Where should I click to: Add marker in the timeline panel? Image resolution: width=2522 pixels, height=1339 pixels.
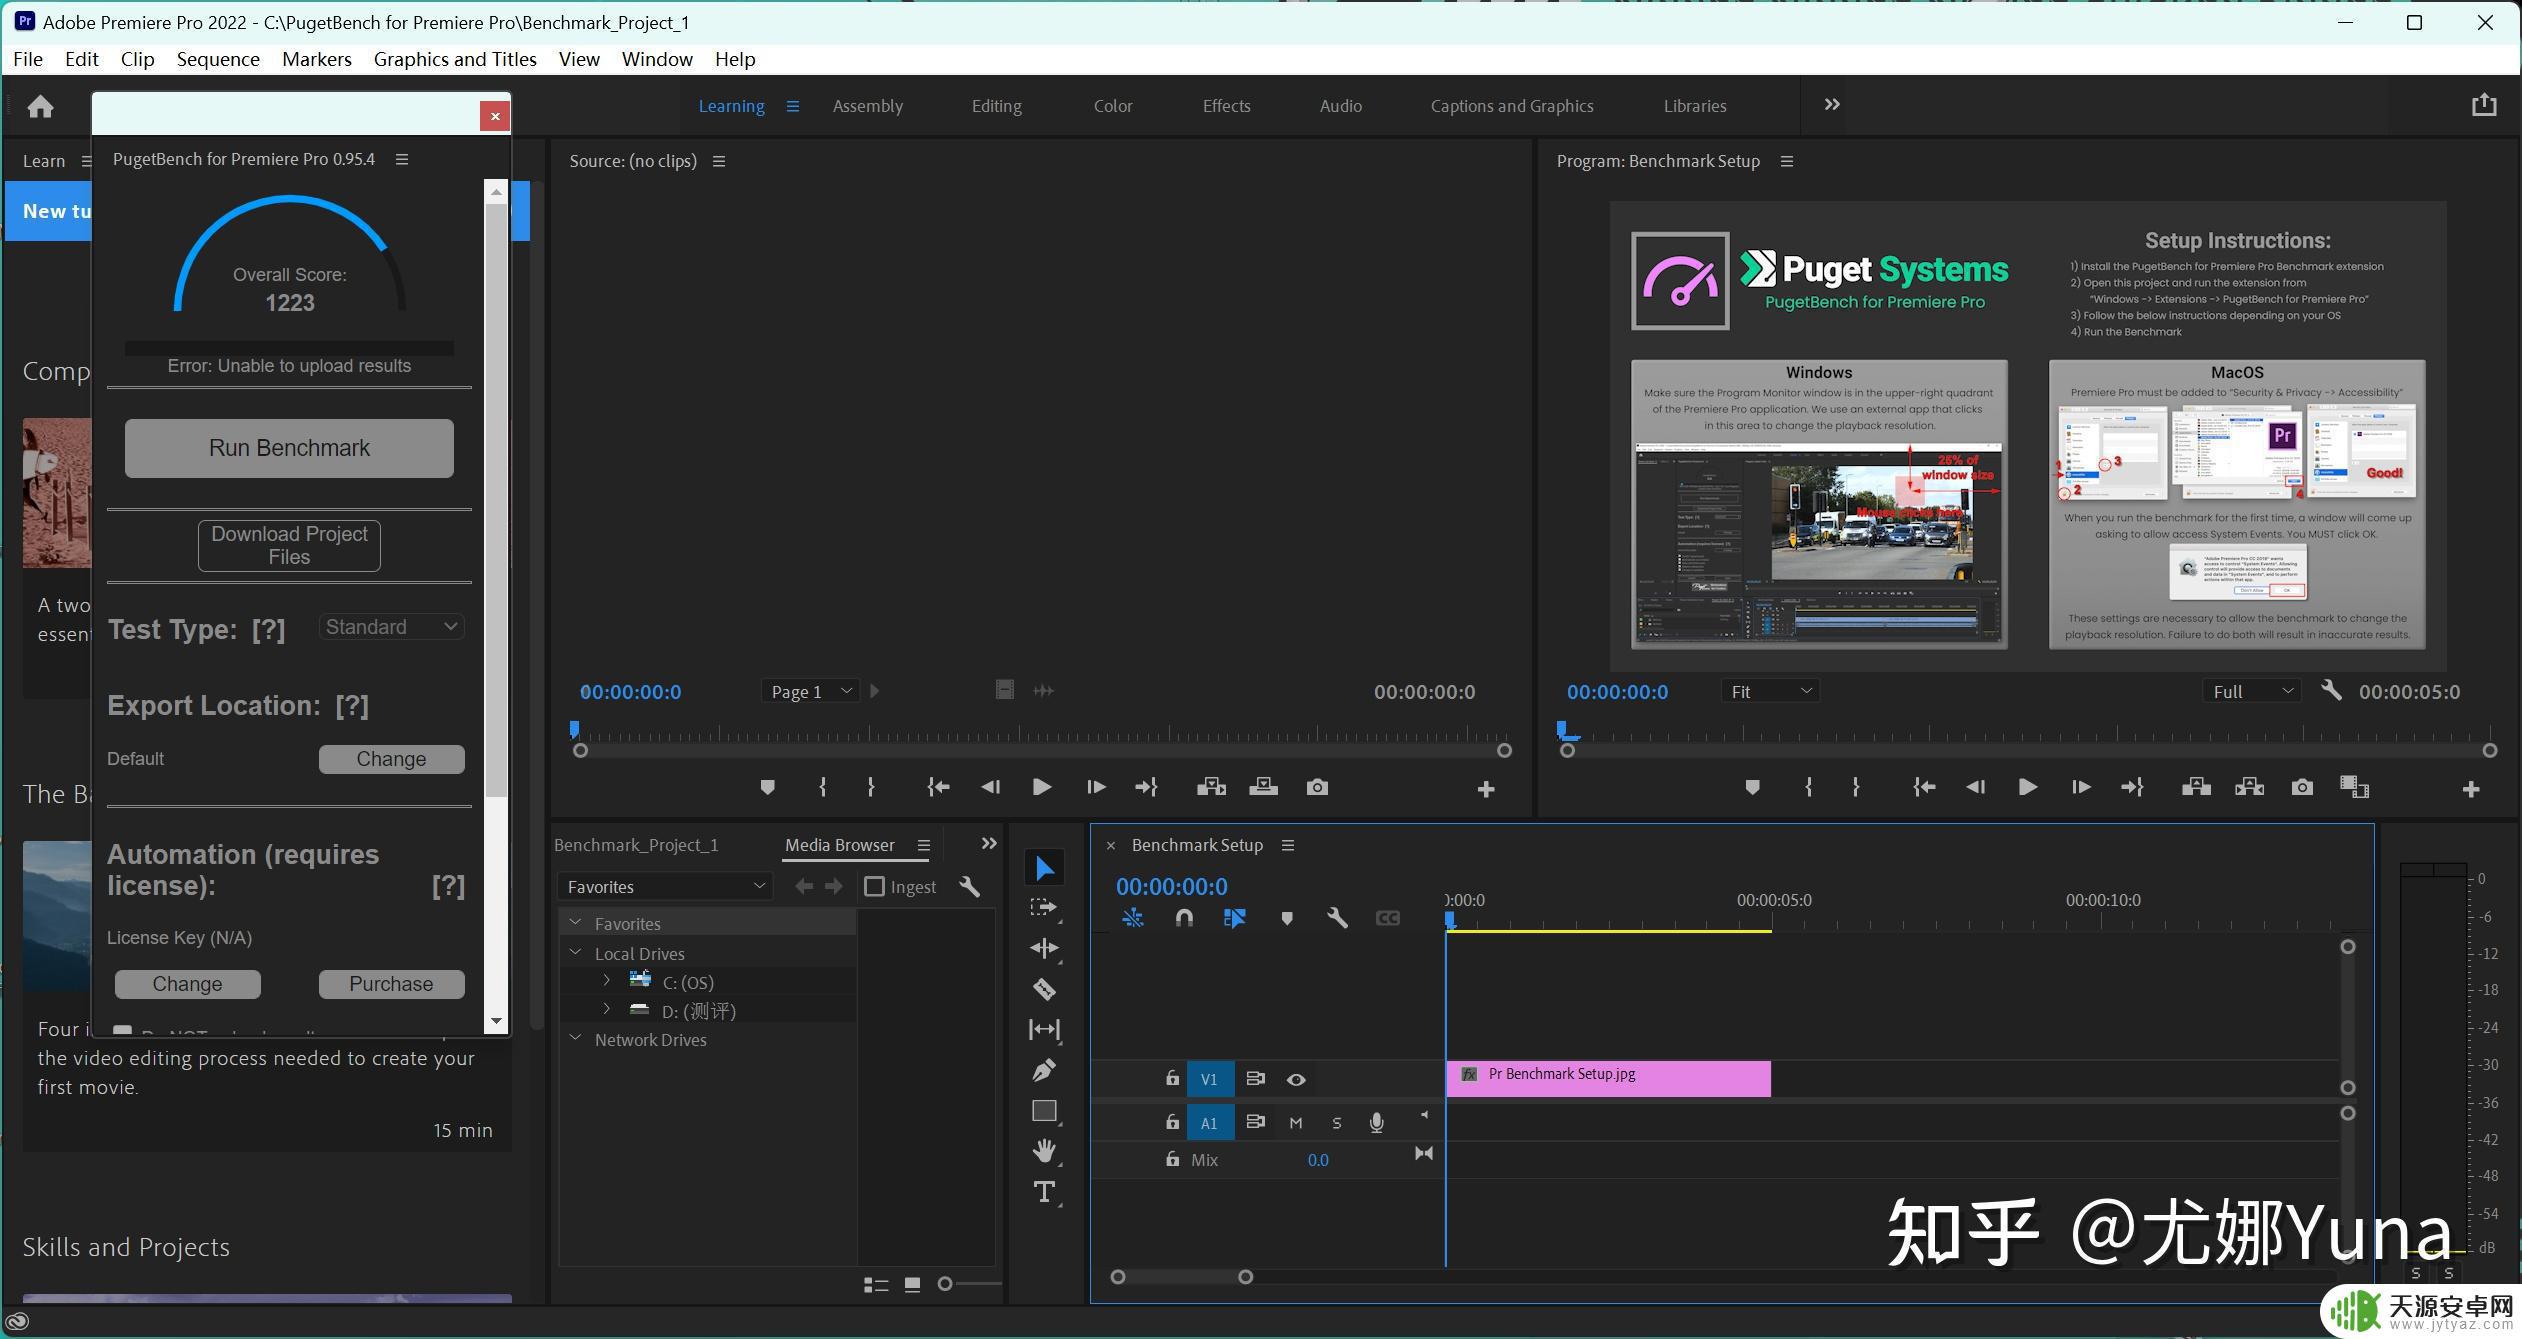(x=1287, y=918)
